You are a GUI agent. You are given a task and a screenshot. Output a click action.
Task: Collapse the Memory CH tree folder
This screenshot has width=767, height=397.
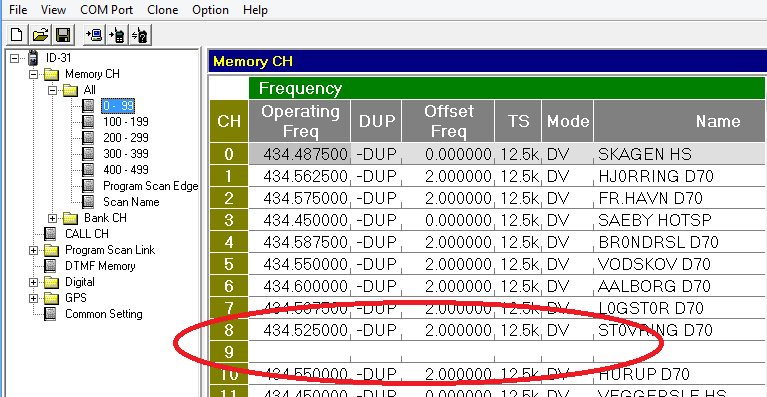click(x=33, y=74)
